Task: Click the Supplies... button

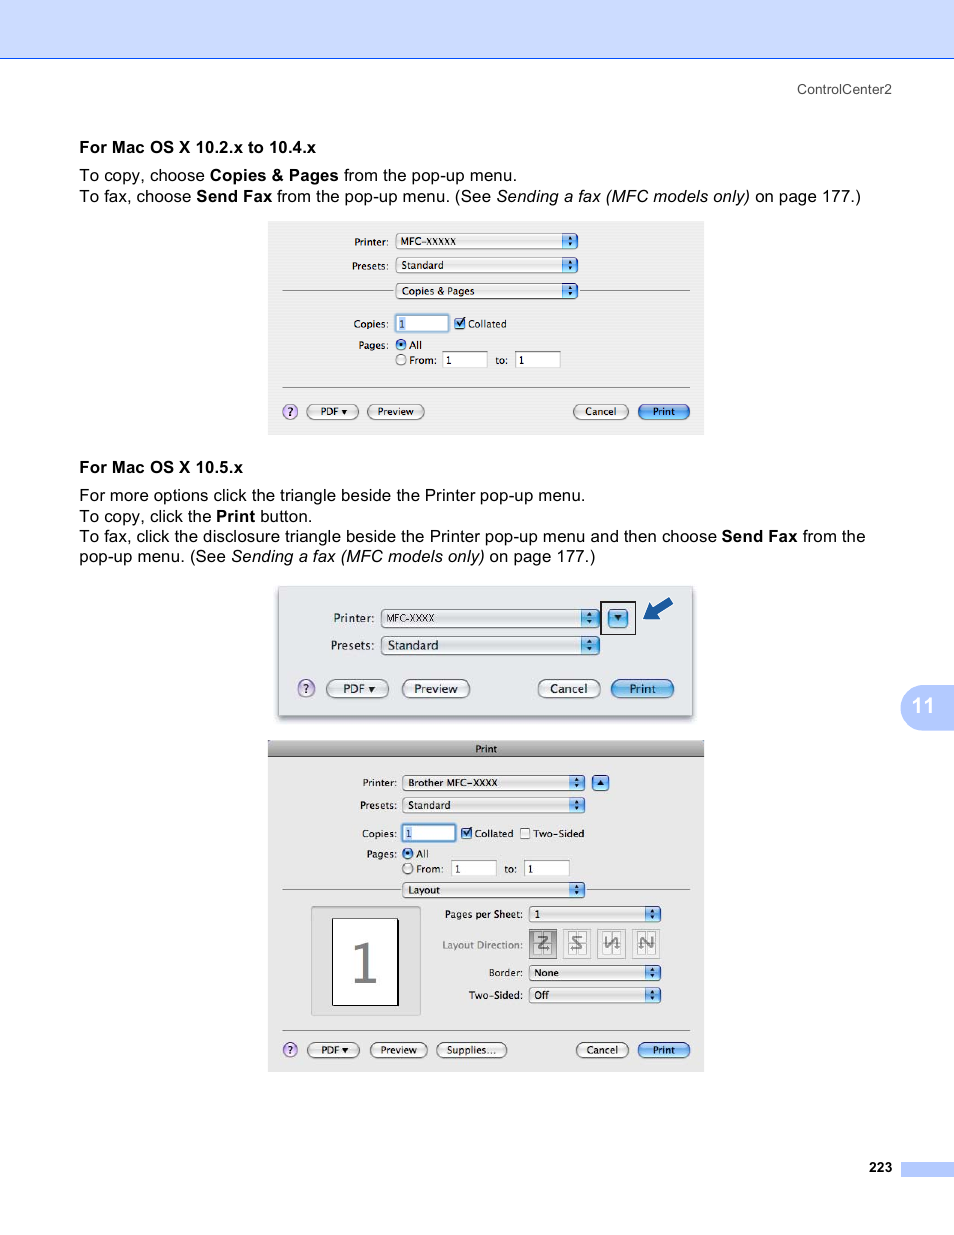Action: pos(472,1050)
